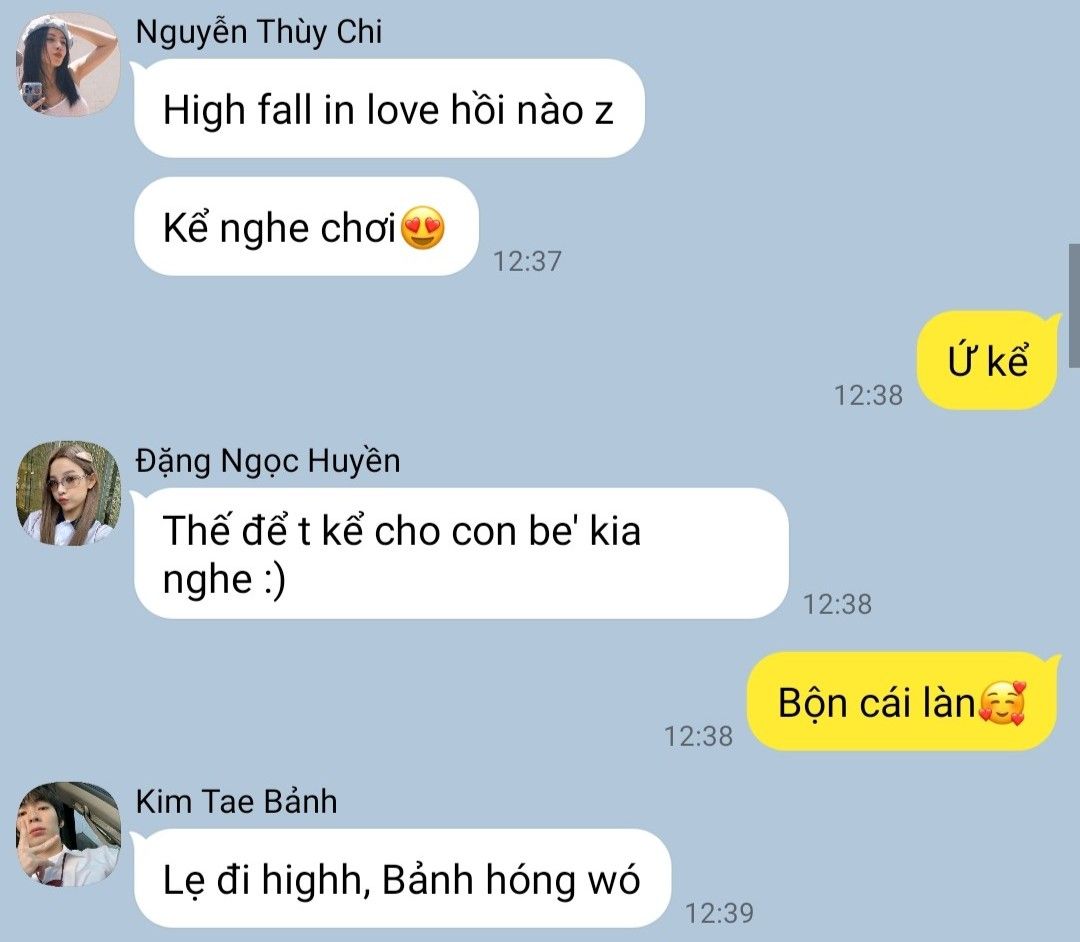Select the message 'High fall in love hồi nào z'
The image size is (1080, 942).
click(389, 109)
